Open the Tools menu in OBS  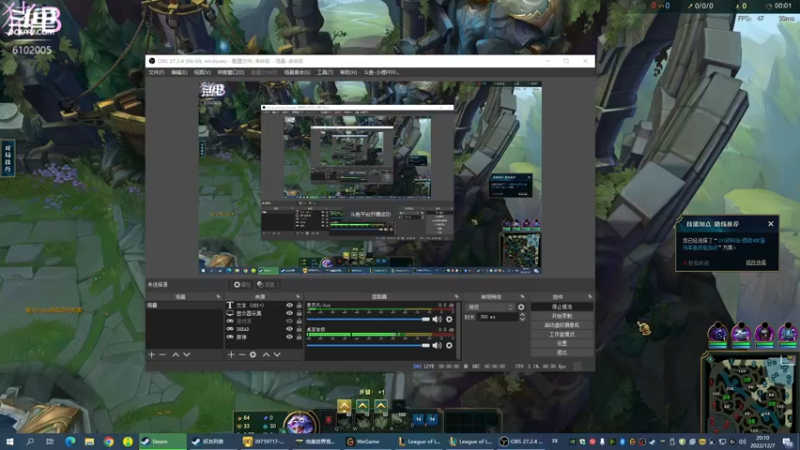pos(325,72)
